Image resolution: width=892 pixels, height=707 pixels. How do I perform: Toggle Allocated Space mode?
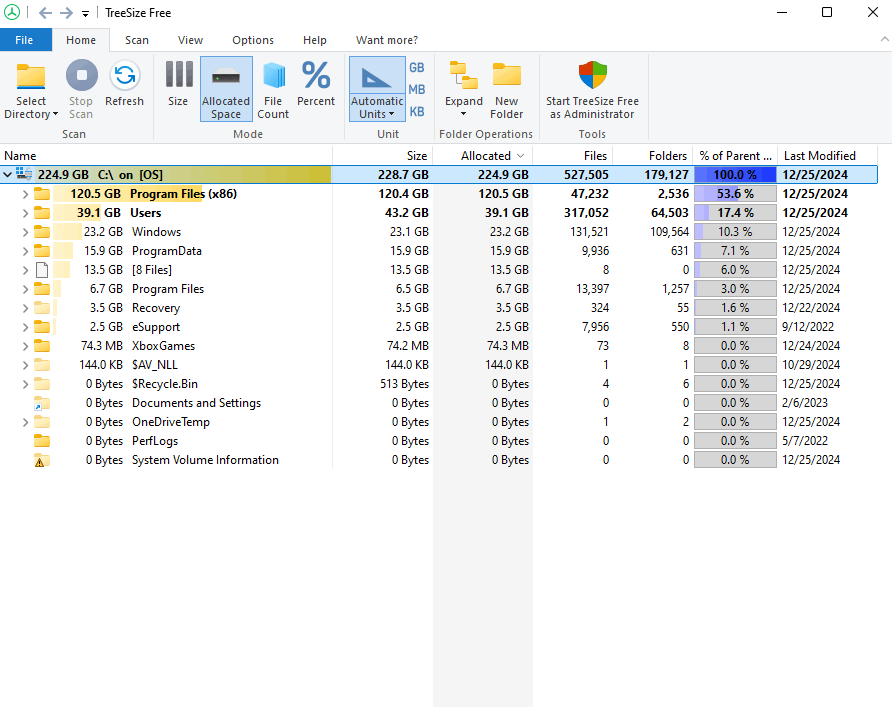pos(226,89)
